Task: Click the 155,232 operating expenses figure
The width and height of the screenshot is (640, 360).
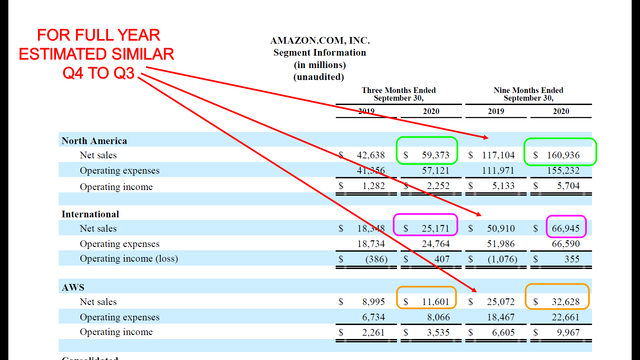Action: point(563,171)
